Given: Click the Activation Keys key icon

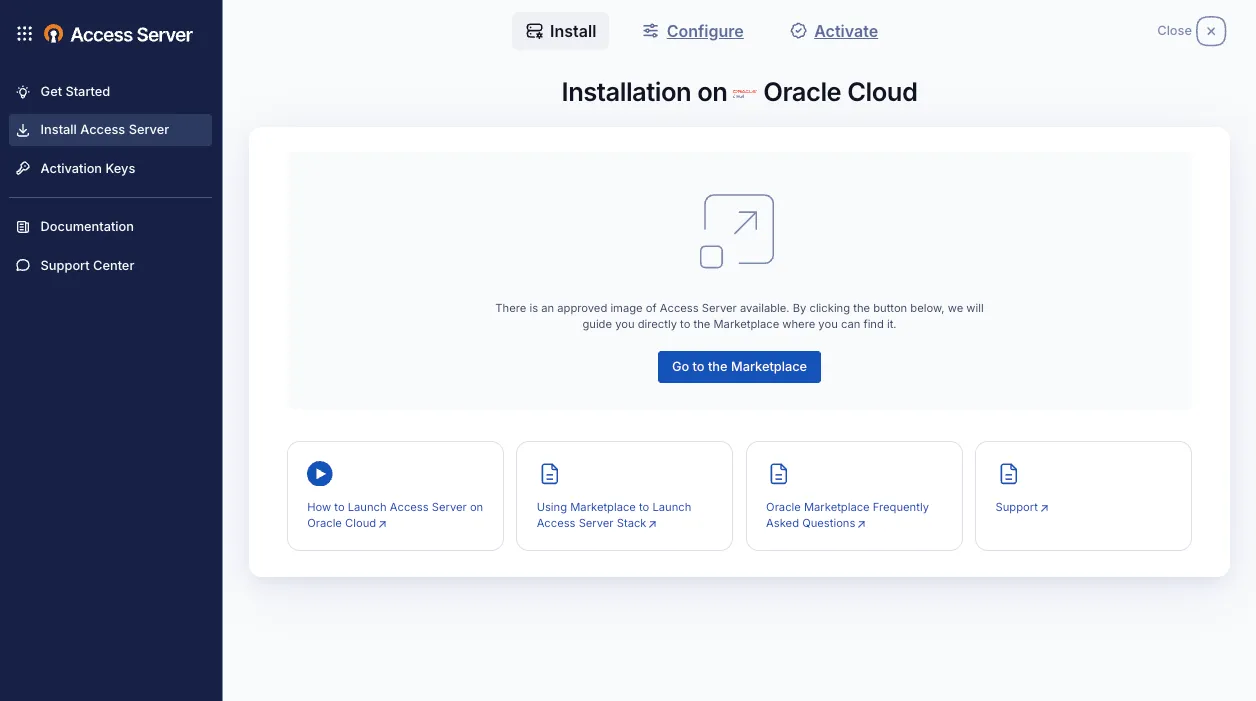Looking at the screenshot, I should (23, 169).
